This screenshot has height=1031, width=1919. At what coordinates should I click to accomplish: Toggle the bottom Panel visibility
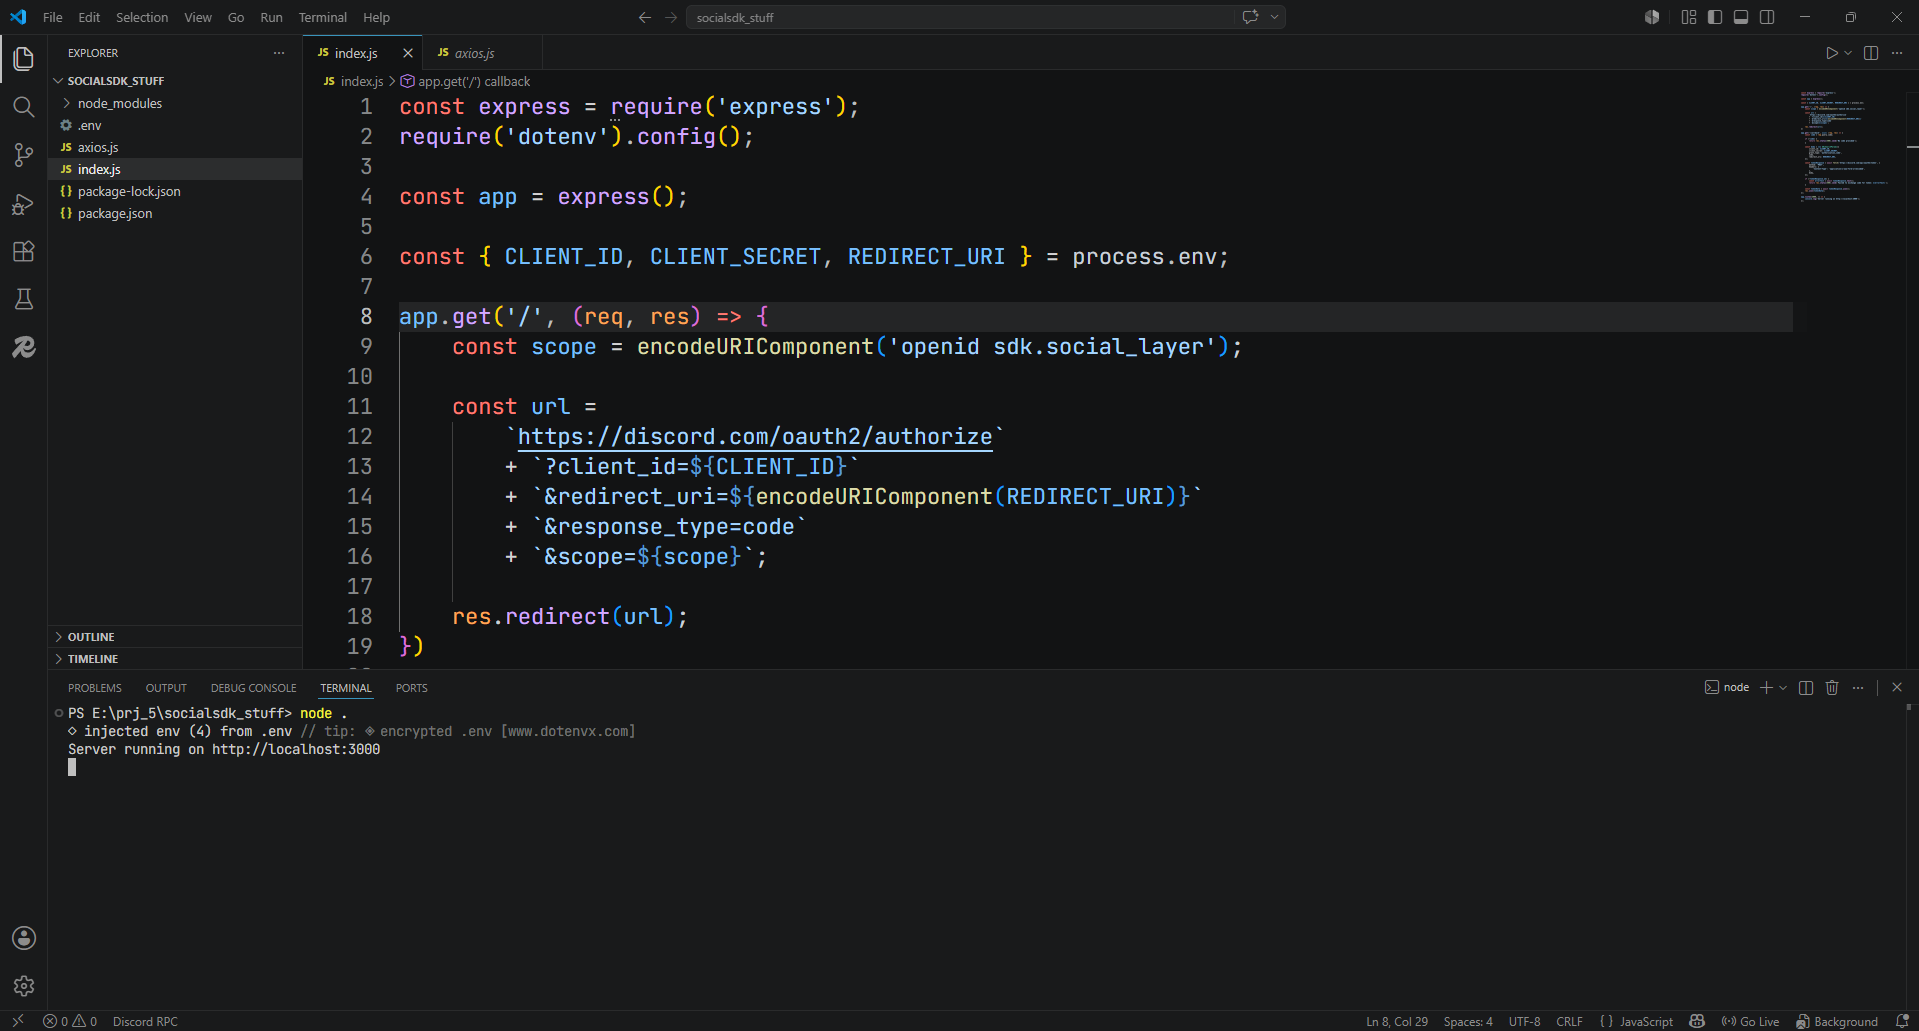coord(1741,17)
